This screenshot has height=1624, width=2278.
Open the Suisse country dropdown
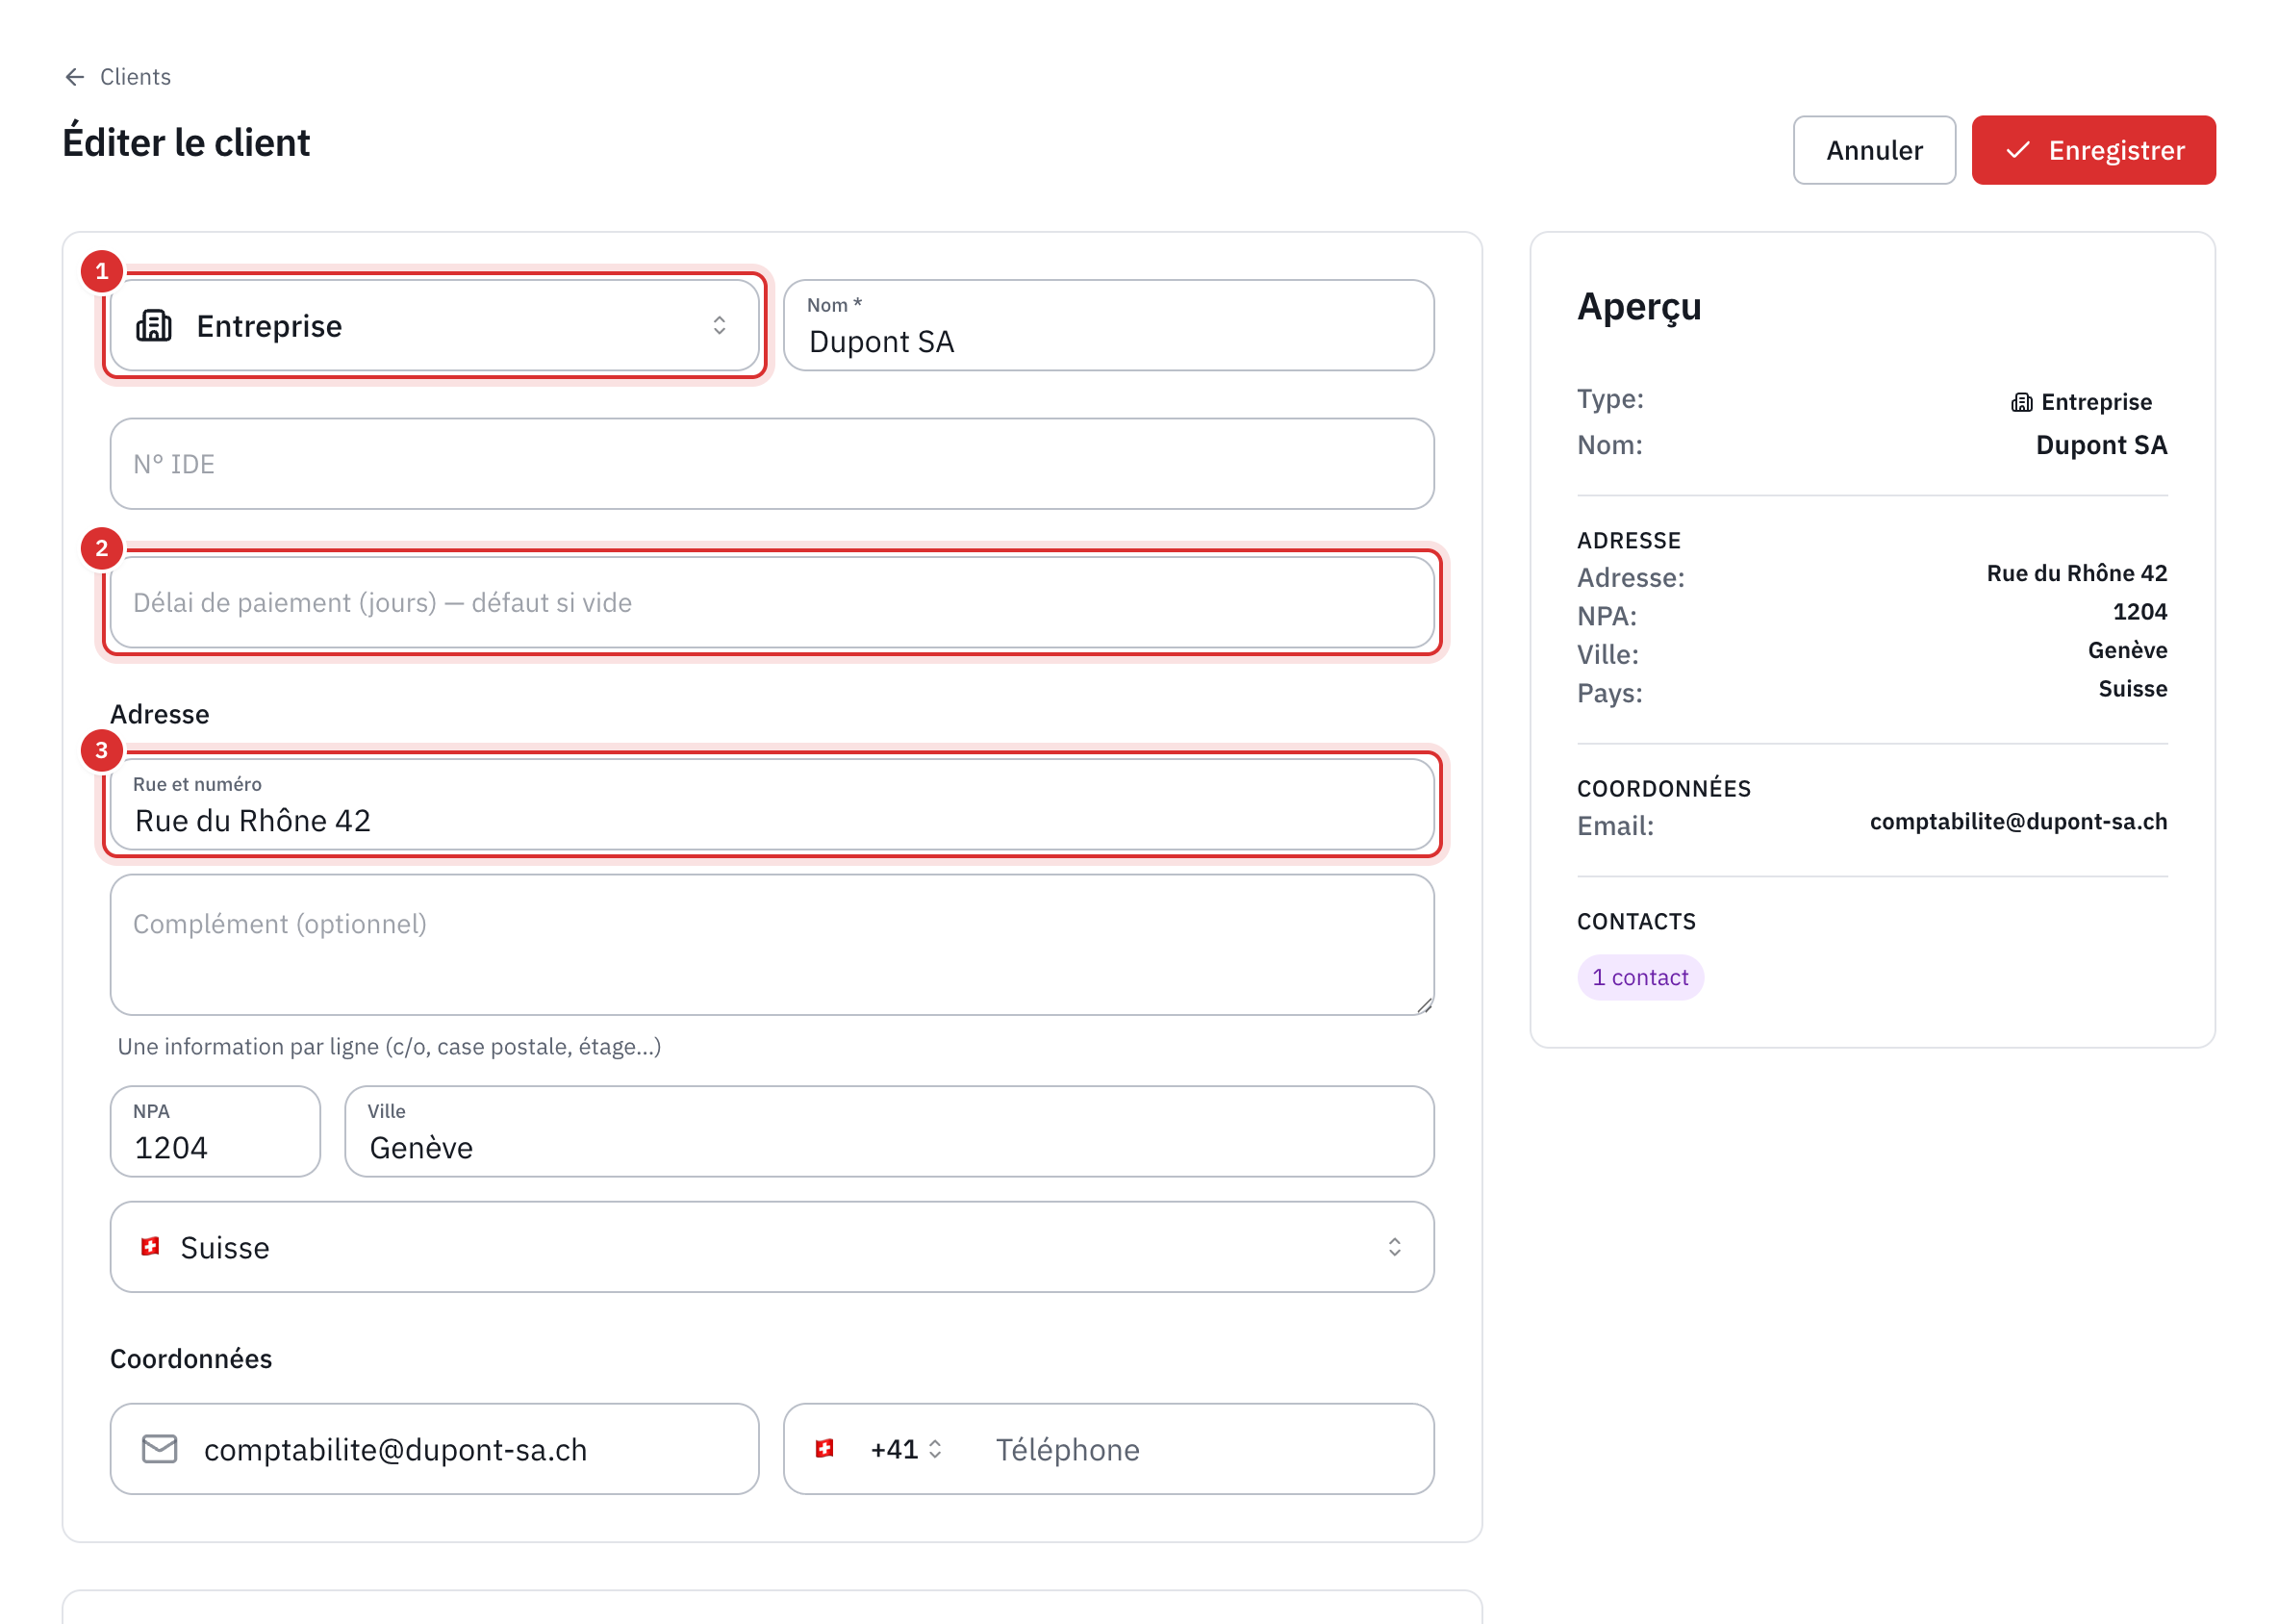tap(772, 1247)
